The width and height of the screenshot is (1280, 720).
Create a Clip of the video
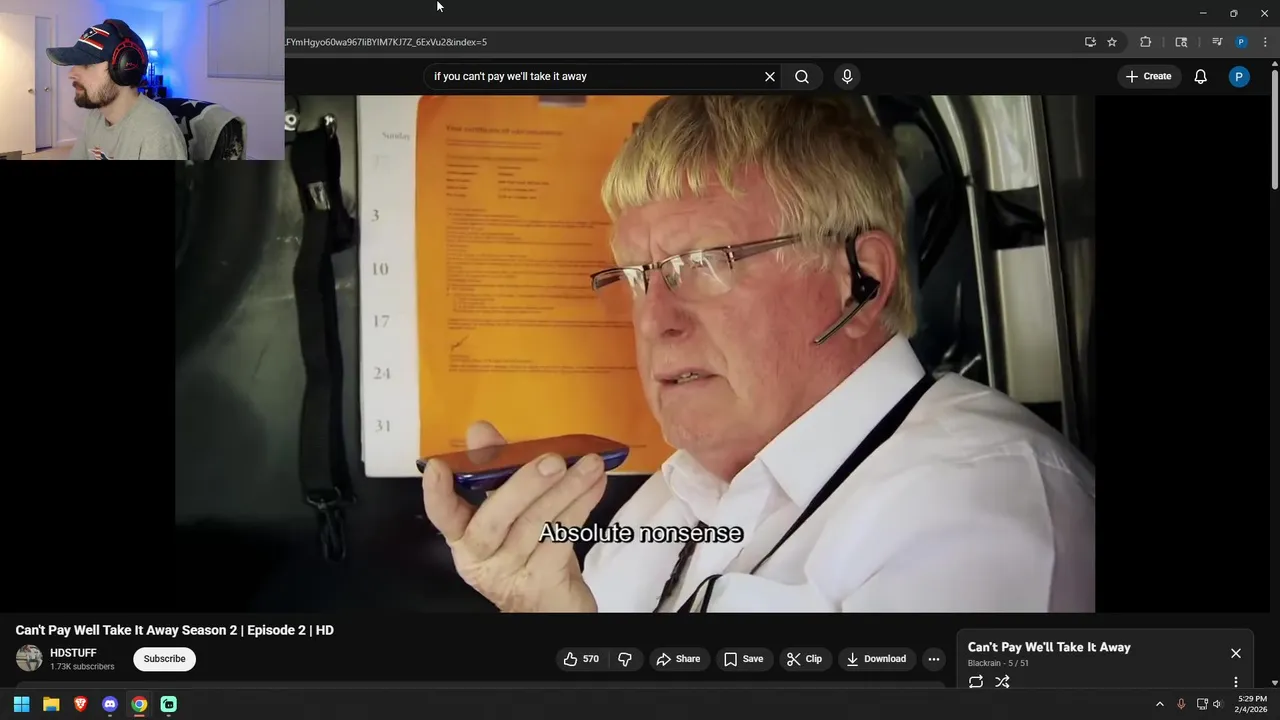point(804,659)
